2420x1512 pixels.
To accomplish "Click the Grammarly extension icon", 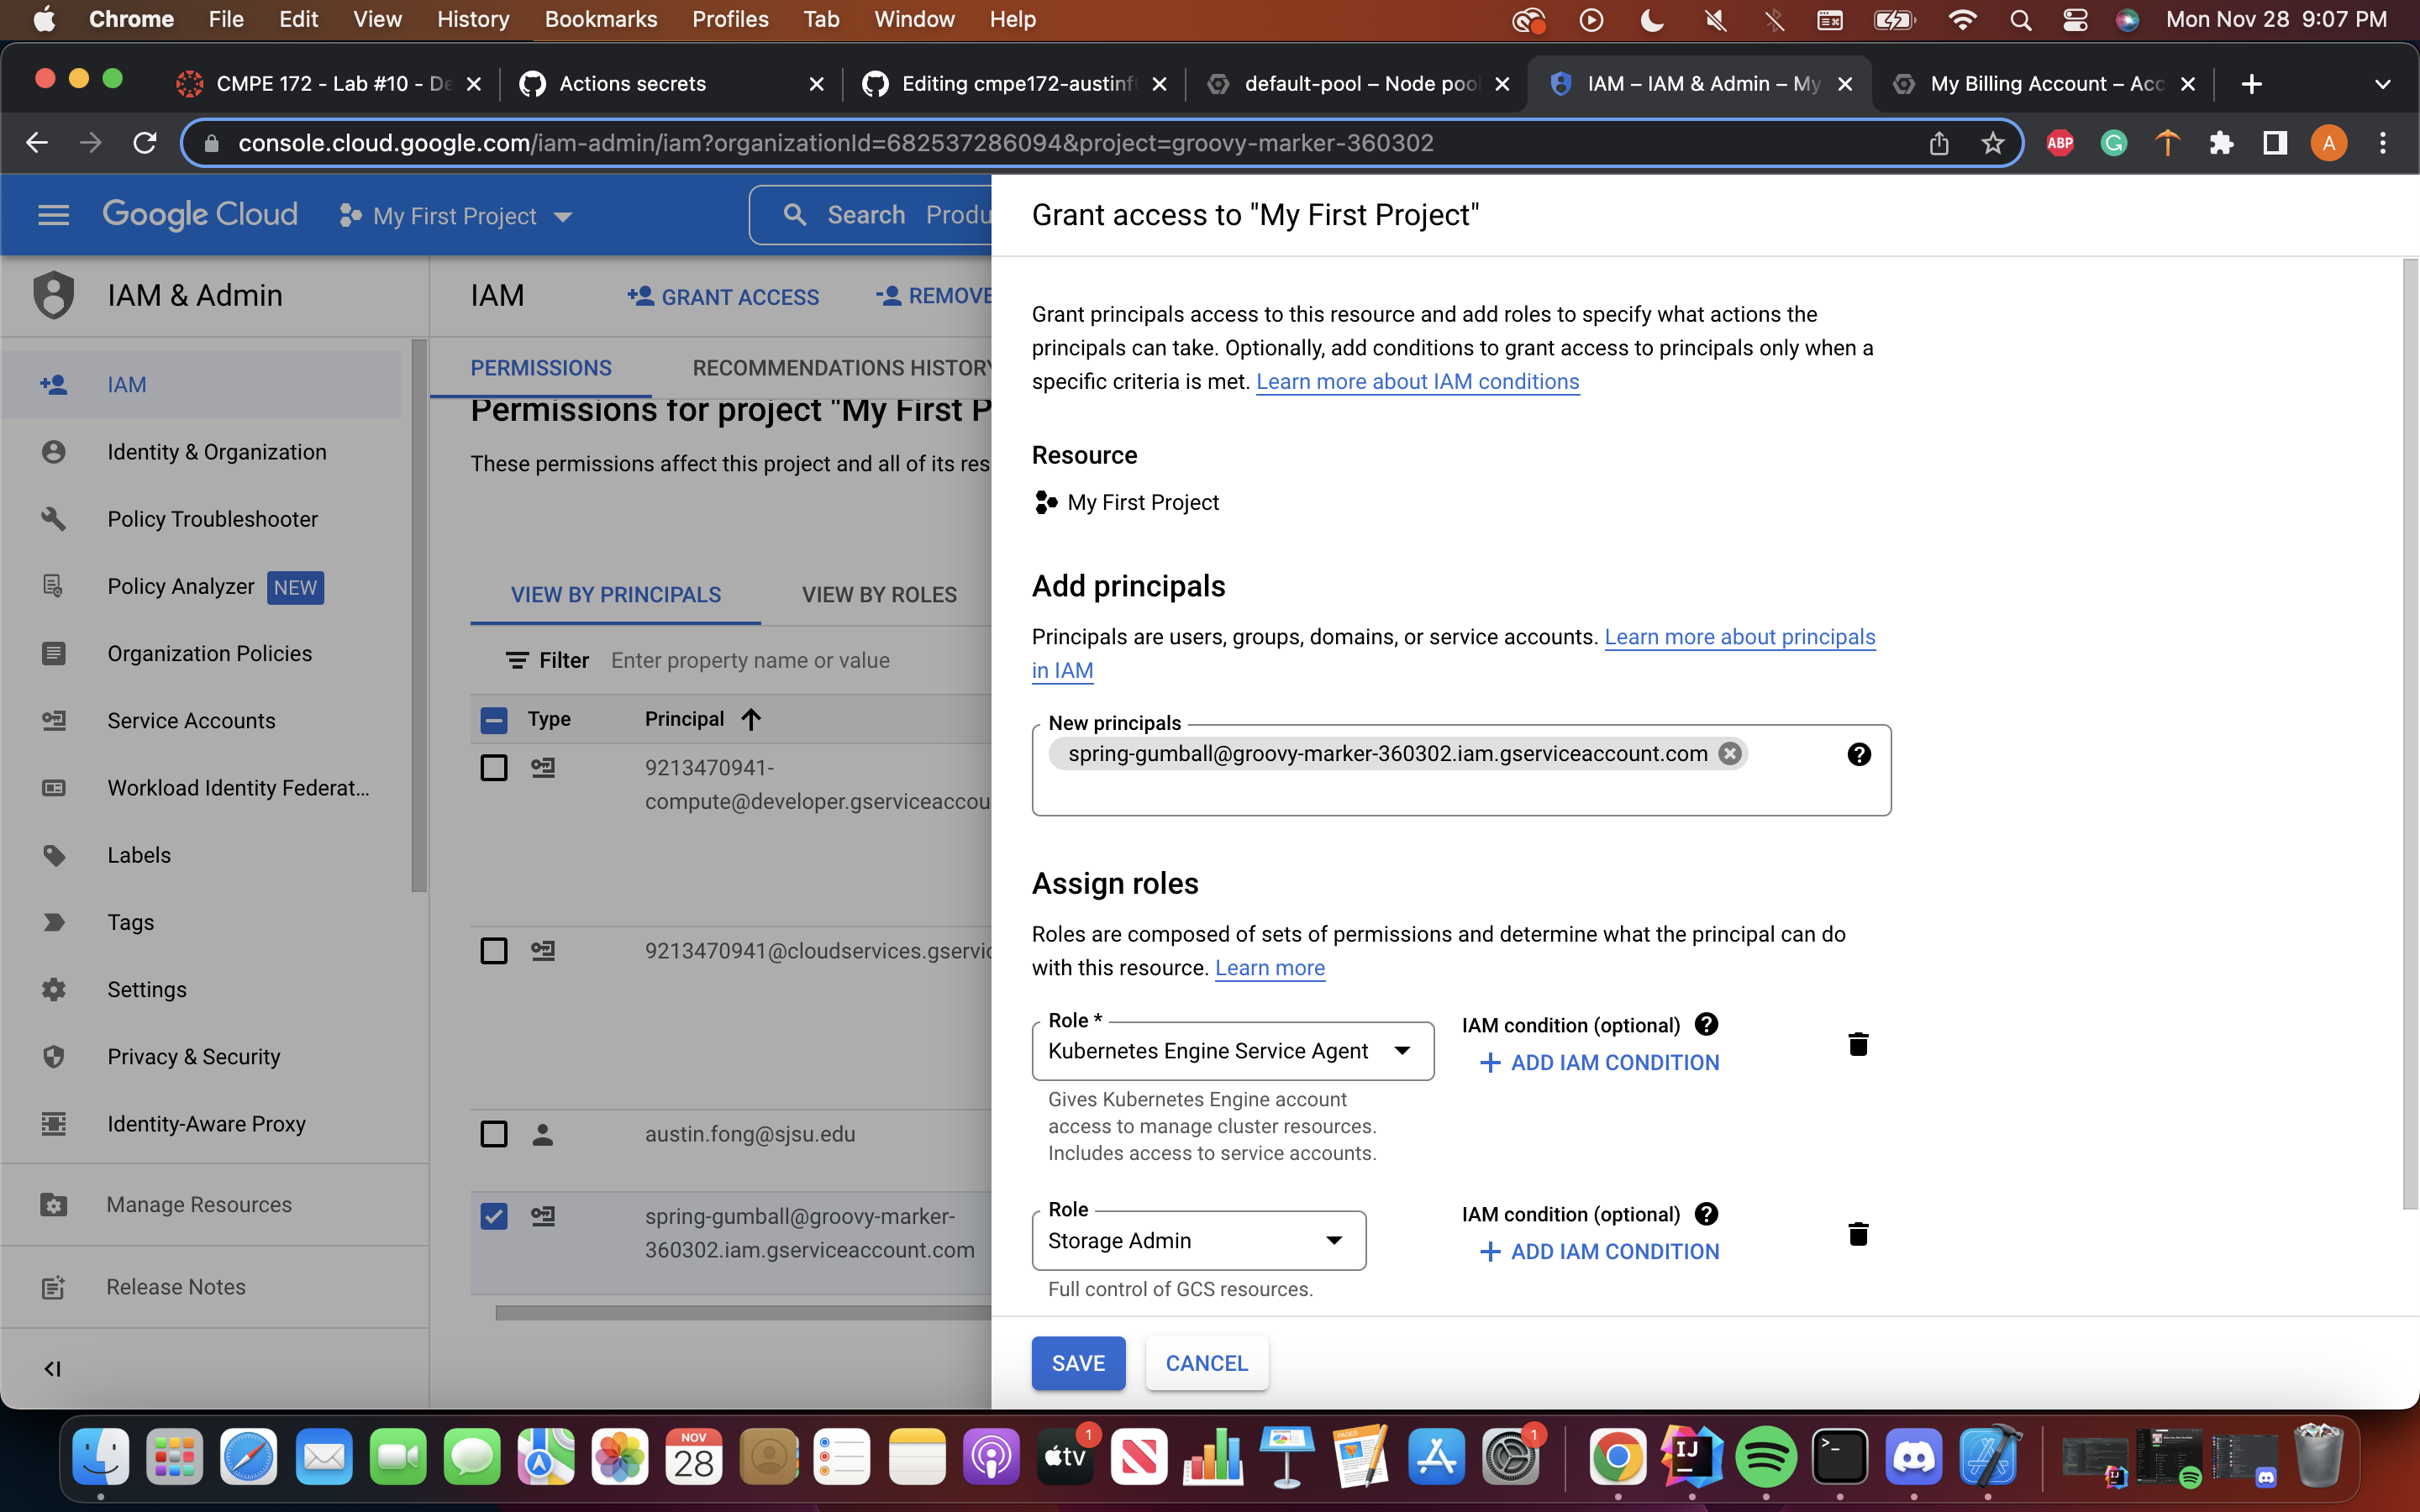I will point(2113,143).
